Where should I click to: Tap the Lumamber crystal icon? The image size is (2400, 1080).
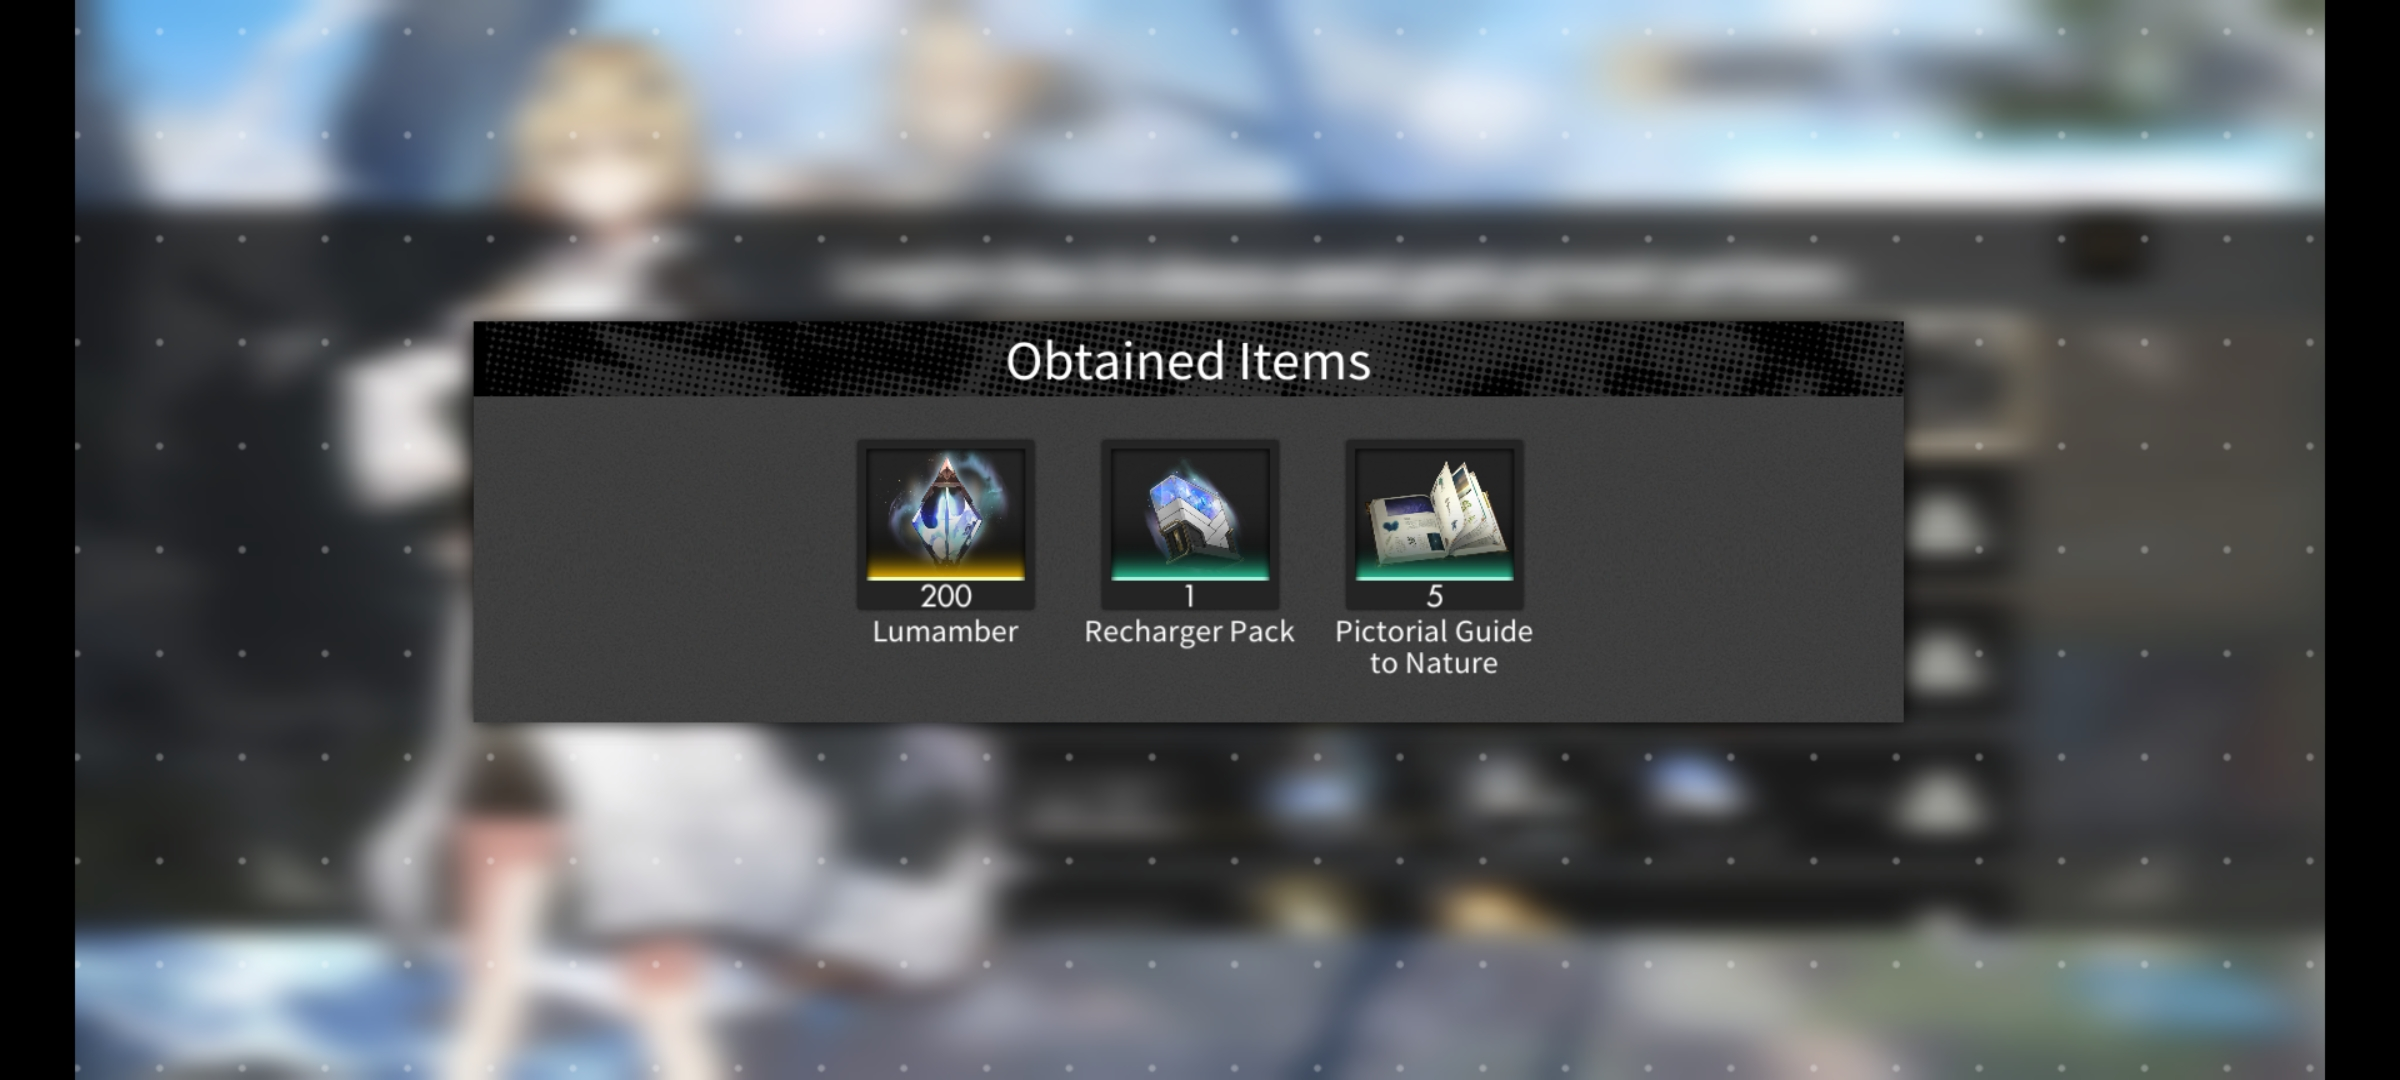tap(945, 511)
